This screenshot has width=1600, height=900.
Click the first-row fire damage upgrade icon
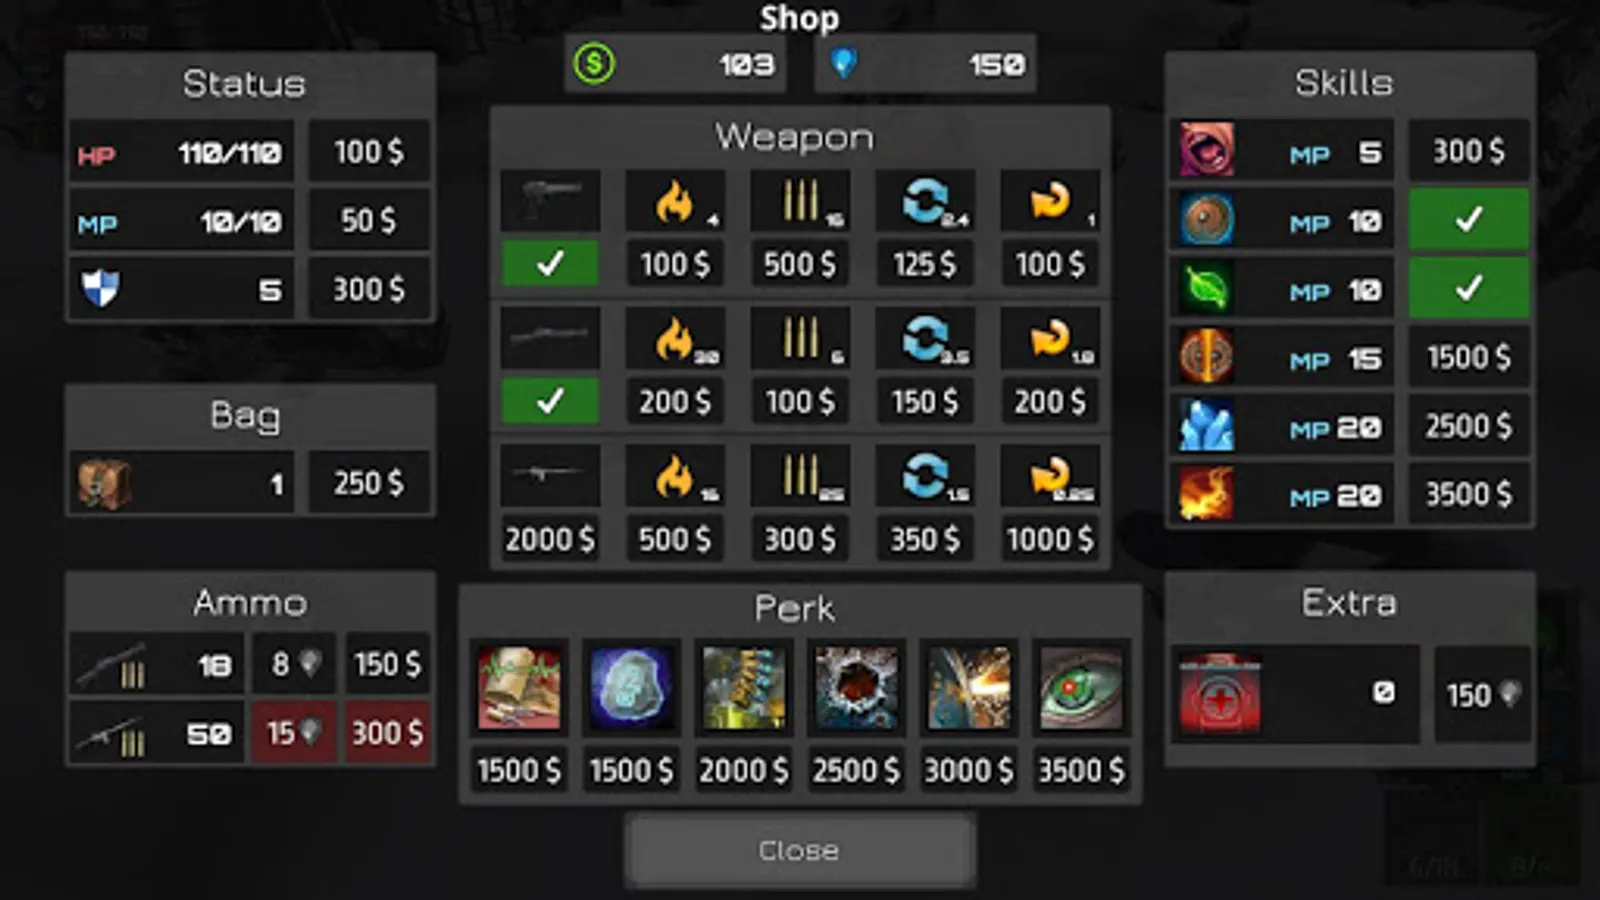click(675, 200)
